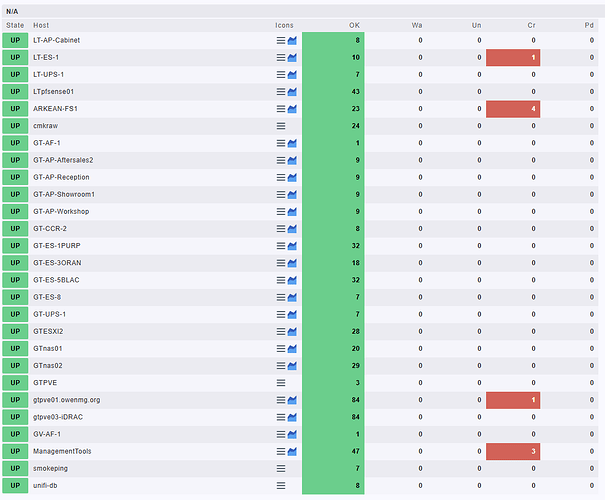The image size is (605, 500).
Task: Open the action menu icon for LT-AP-Cabinet
Action: (281, 41)
